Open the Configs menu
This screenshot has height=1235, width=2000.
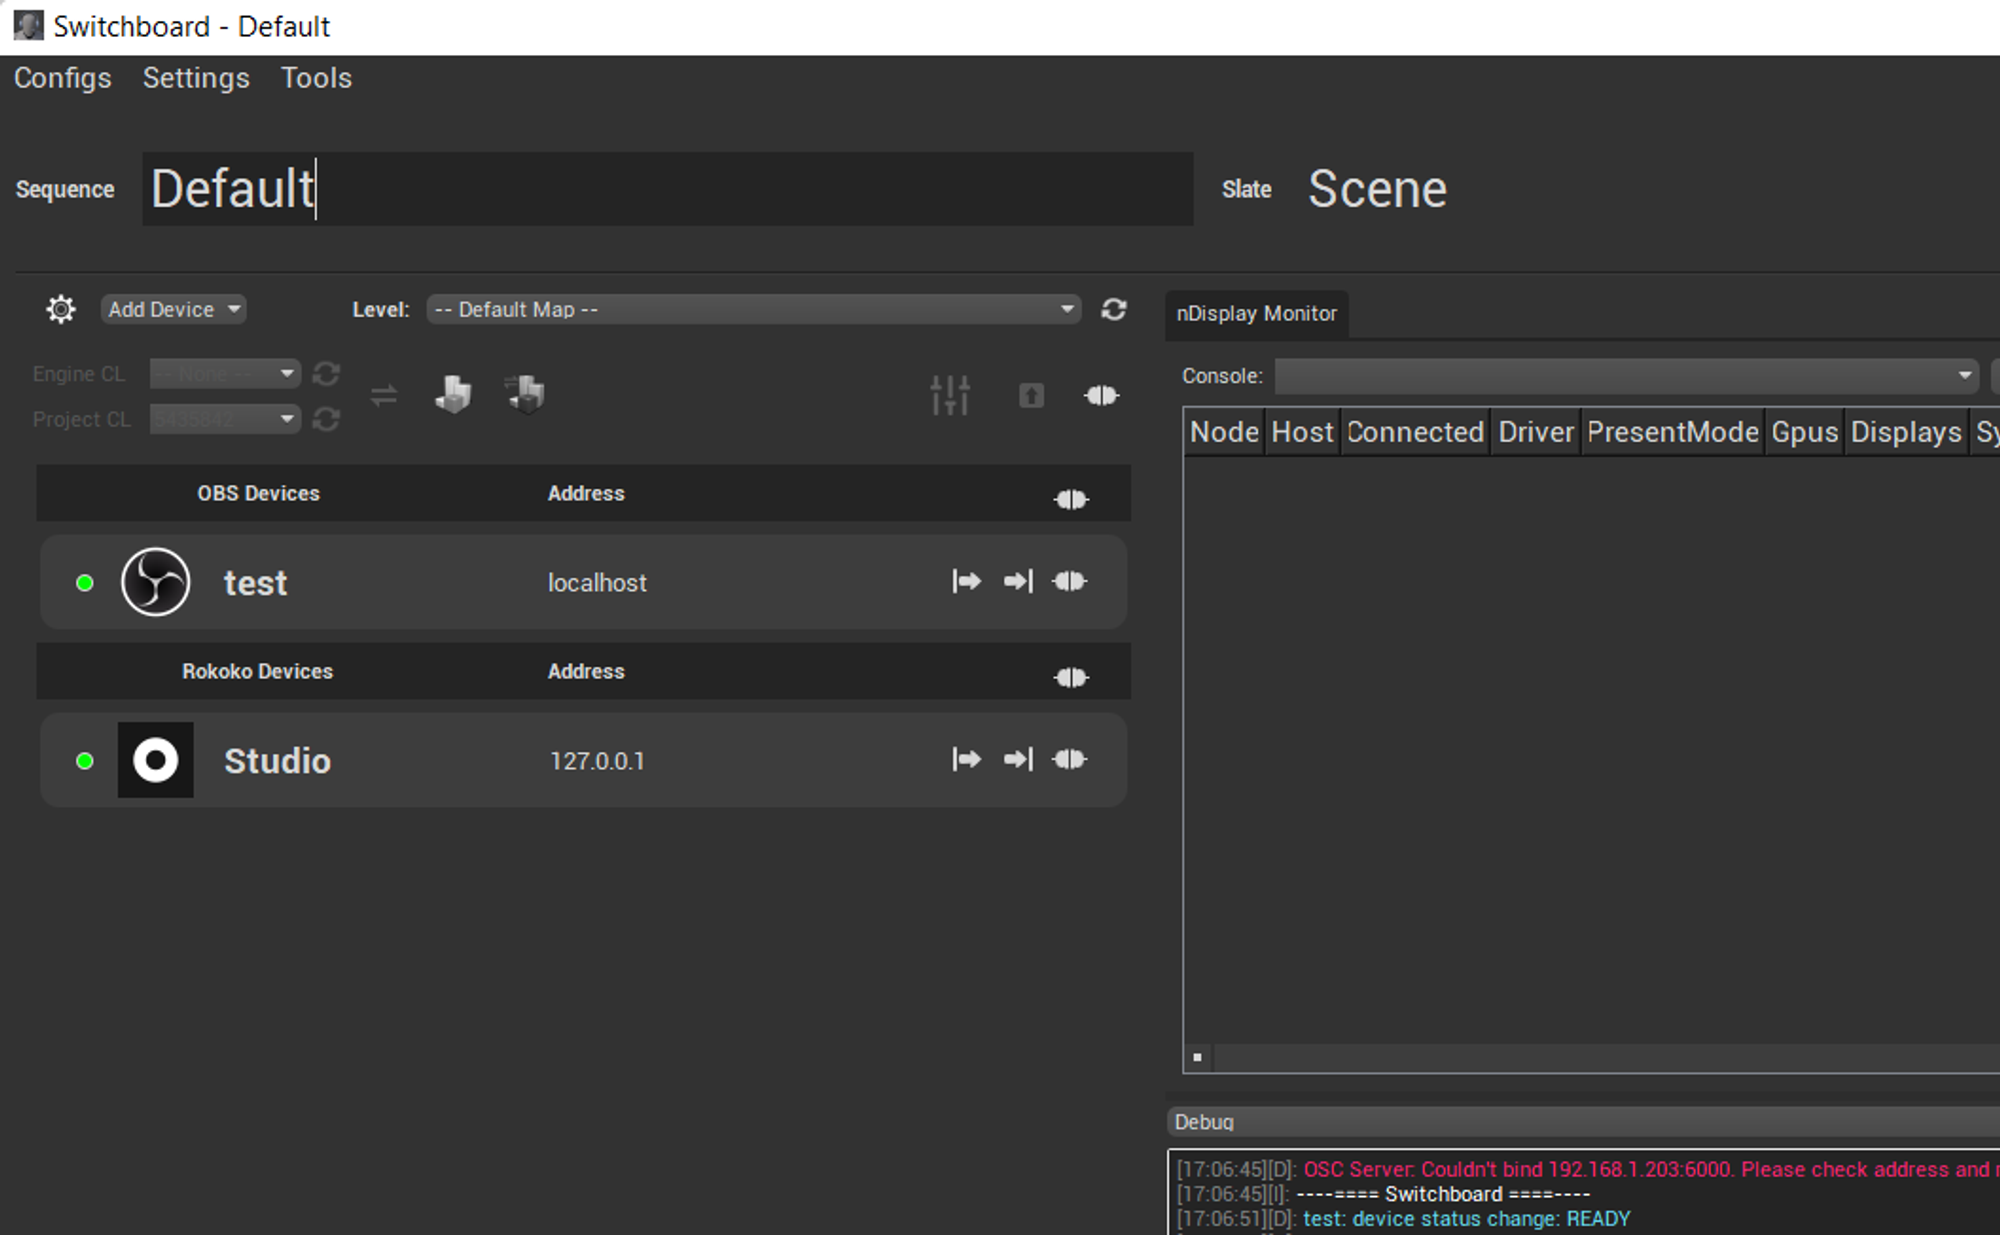tap(62, 78)
